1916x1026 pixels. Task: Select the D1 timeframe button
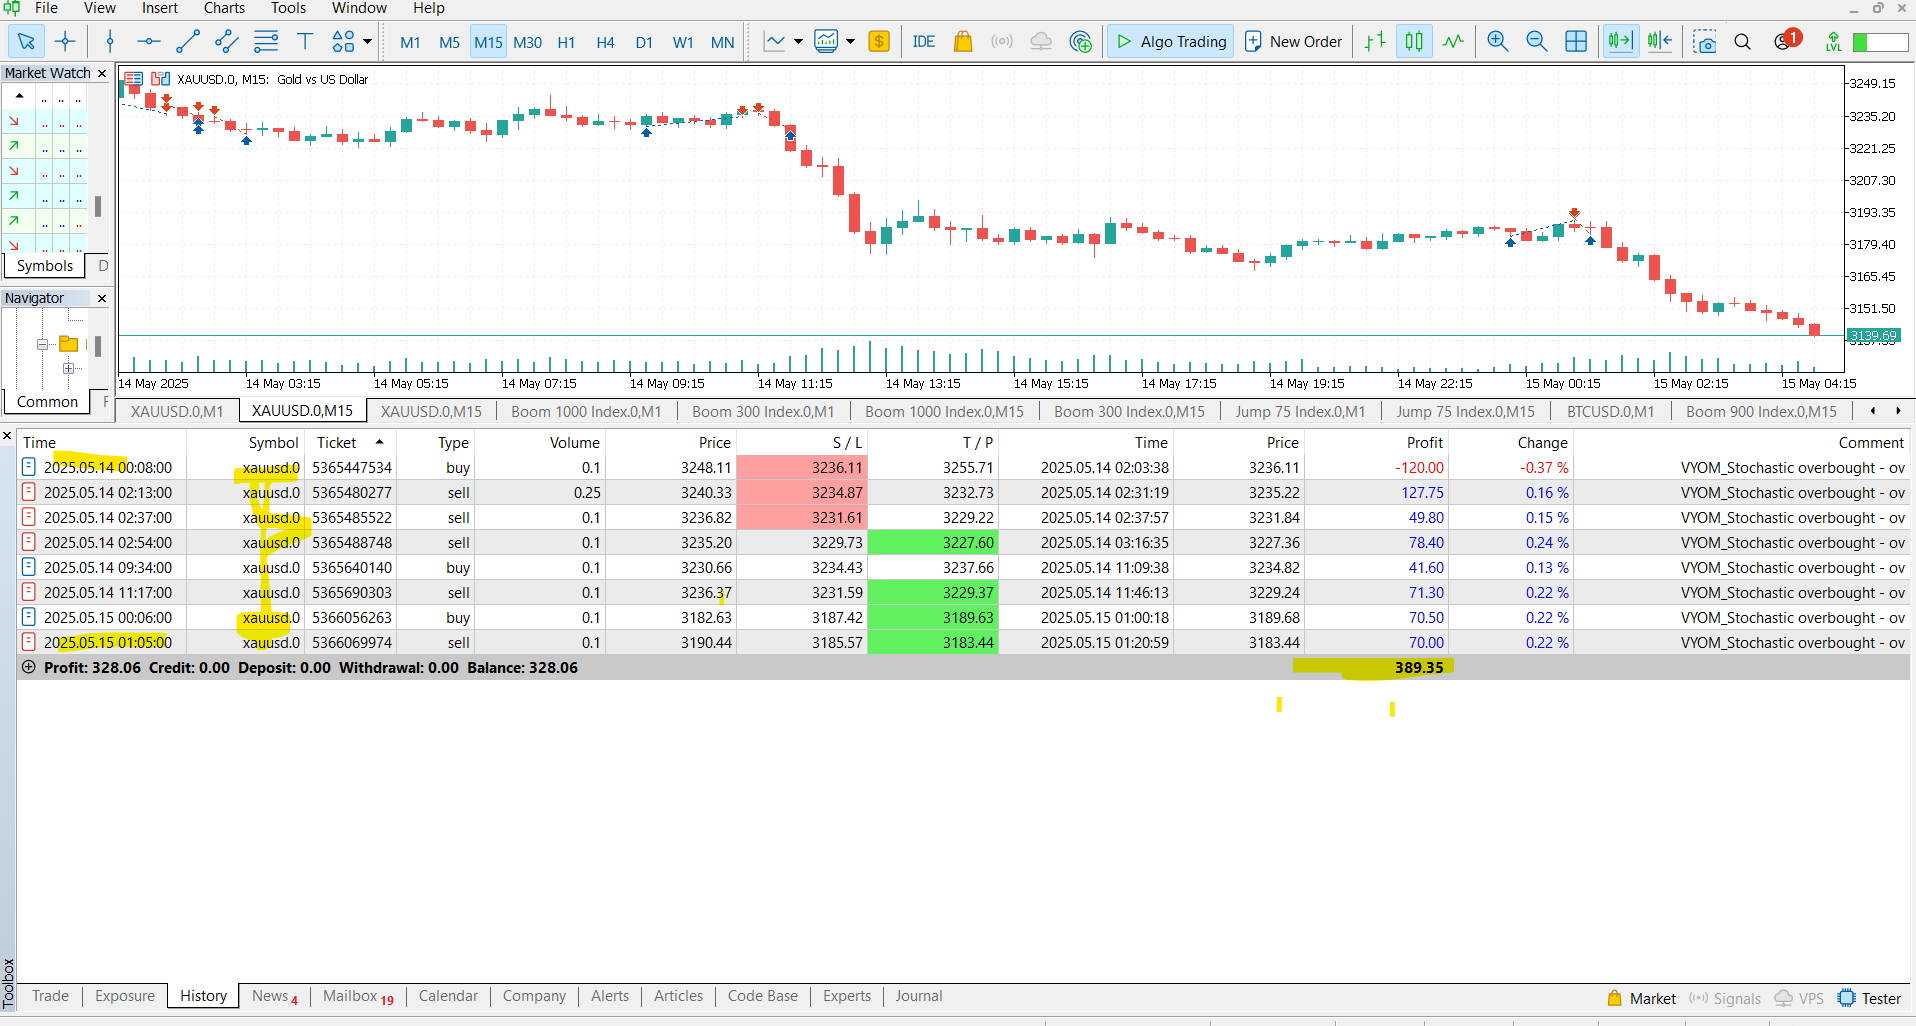click(x=644, y=42)
